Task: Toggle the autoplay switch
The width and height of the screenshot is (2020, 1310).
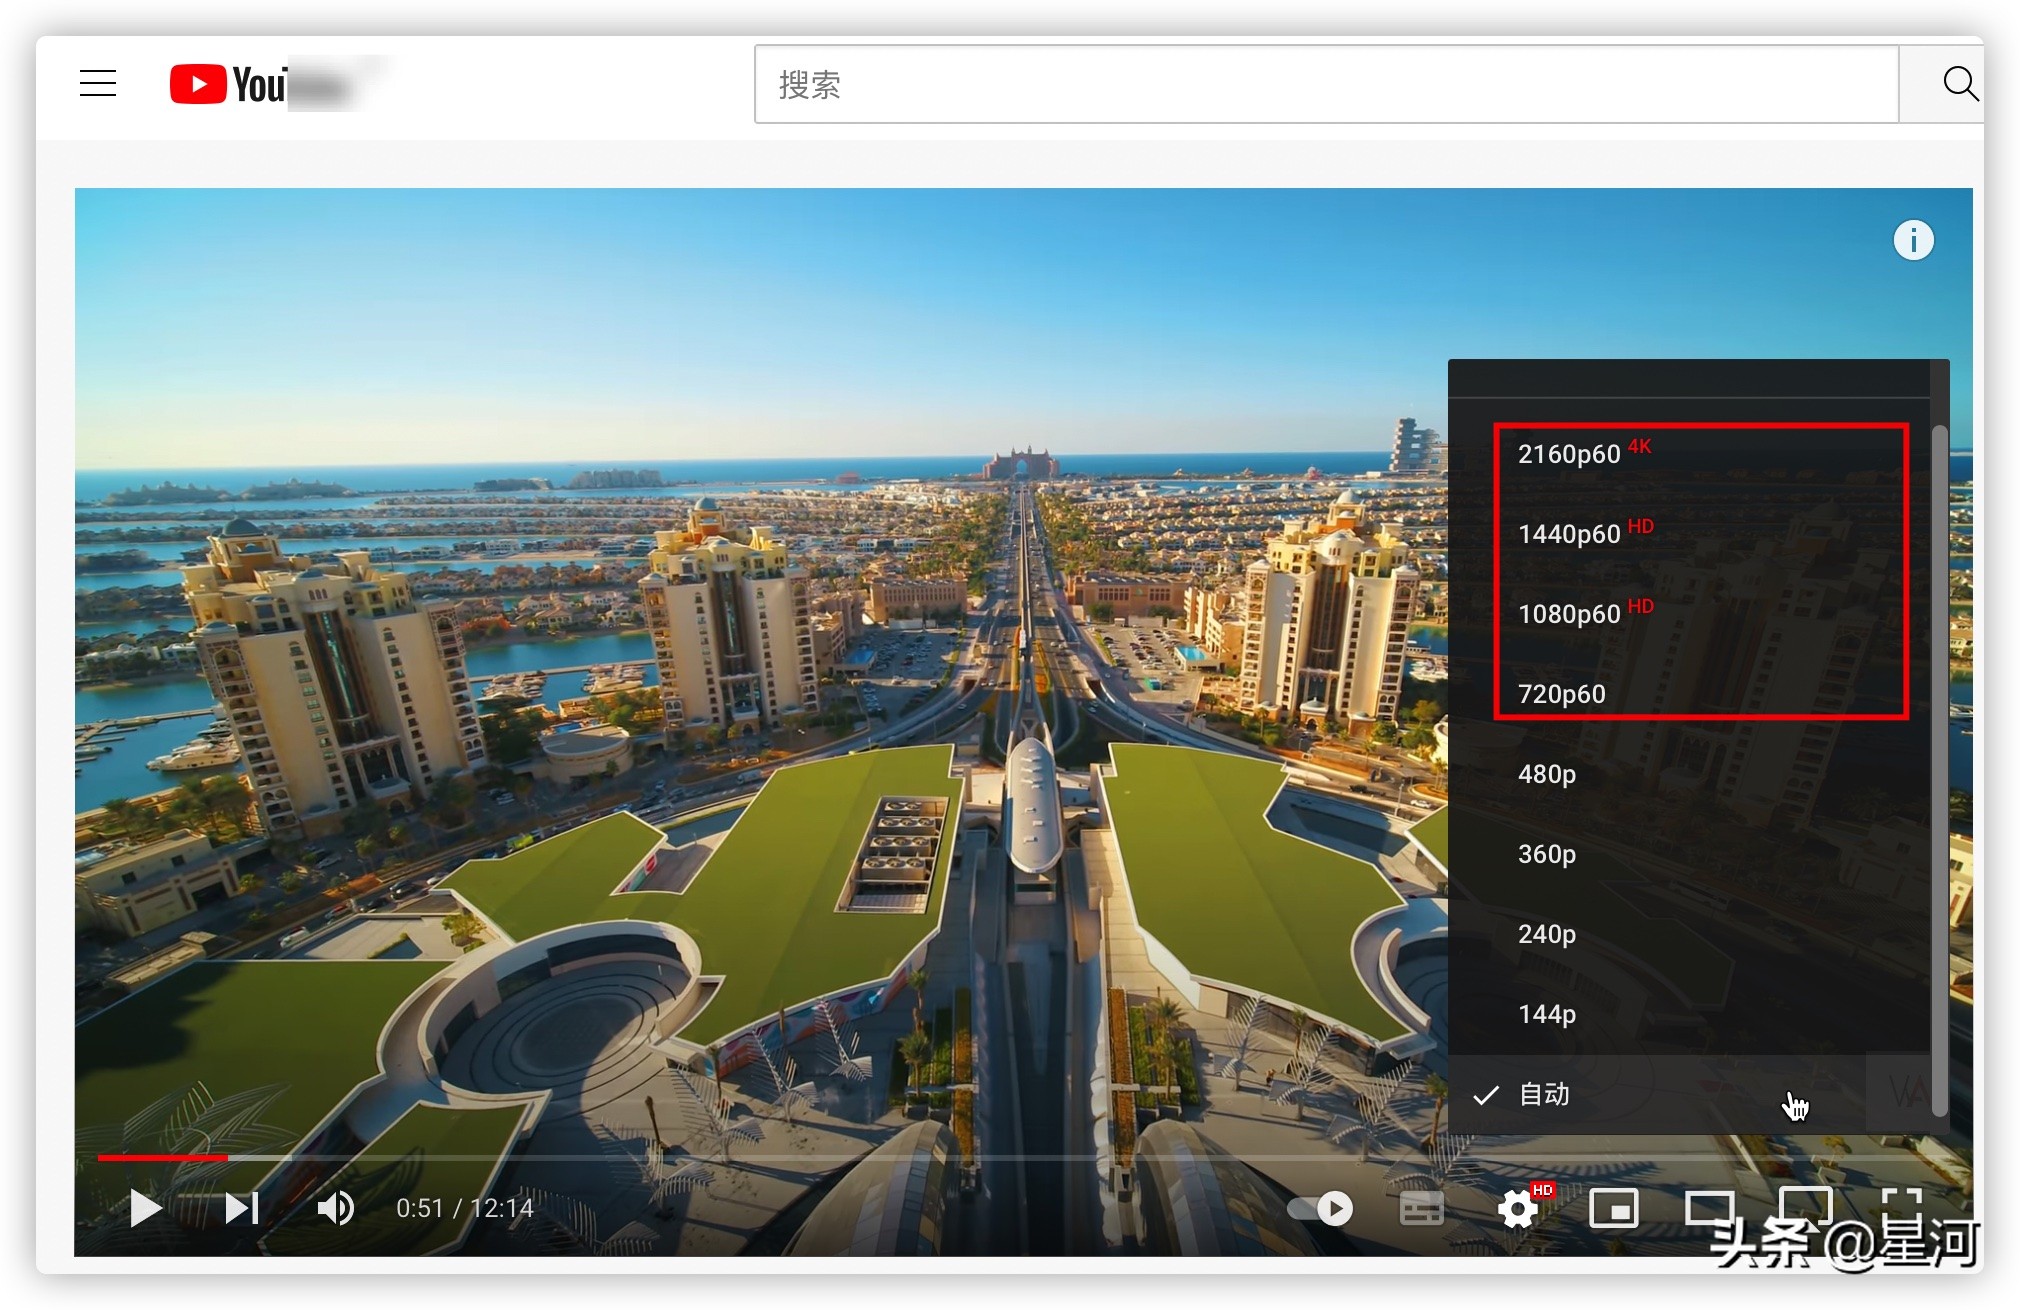Action: tap(1320, 1208)
